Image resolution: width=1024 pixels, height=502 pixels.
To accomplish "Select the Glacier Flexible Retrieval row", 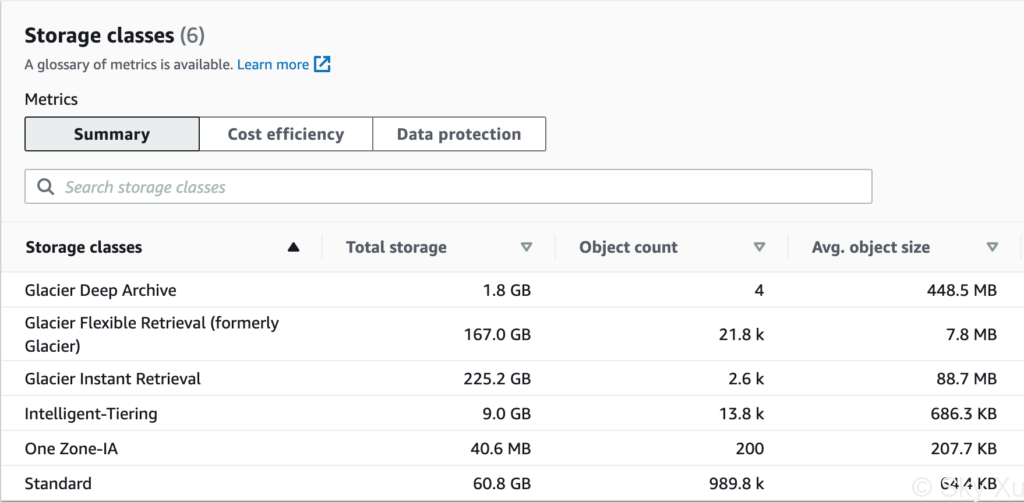I will click(512, 334).
